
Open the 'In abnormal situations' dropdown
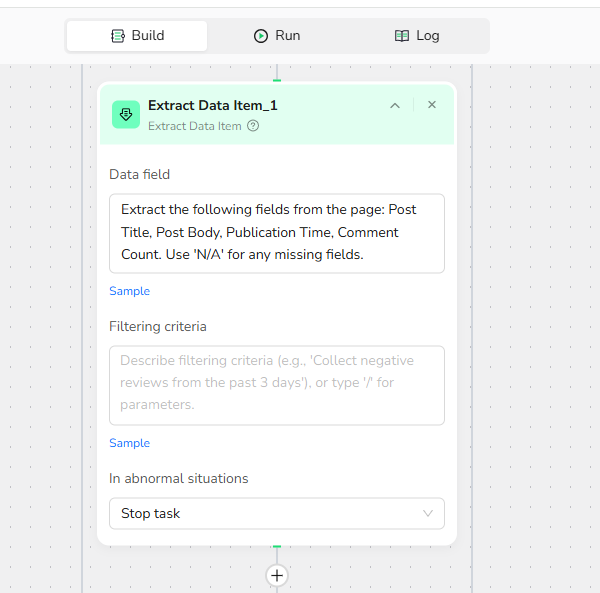pyautogui.click(x=276, y=513)
